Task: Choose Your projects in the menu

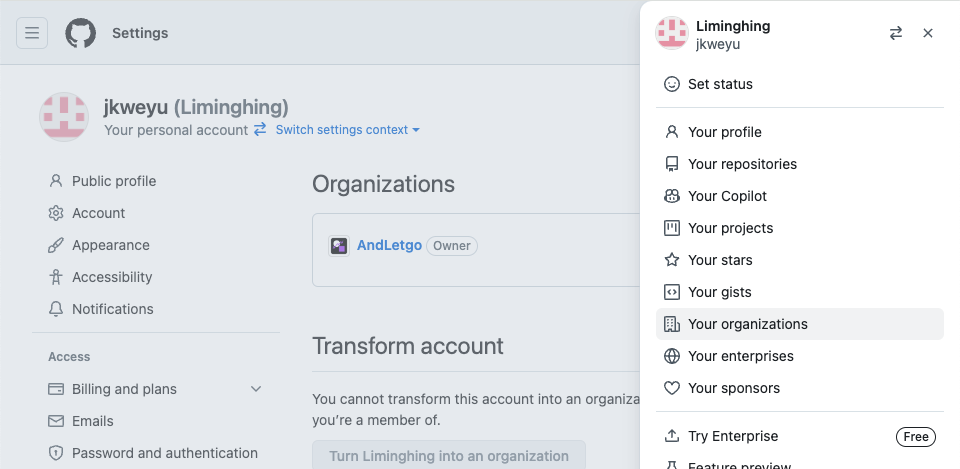Action: point(800,228)
